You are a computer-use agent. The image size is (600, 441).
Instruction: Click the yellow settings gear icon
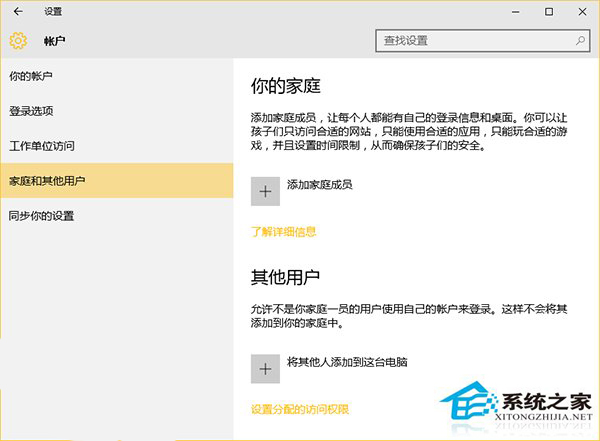pos(18,41)
